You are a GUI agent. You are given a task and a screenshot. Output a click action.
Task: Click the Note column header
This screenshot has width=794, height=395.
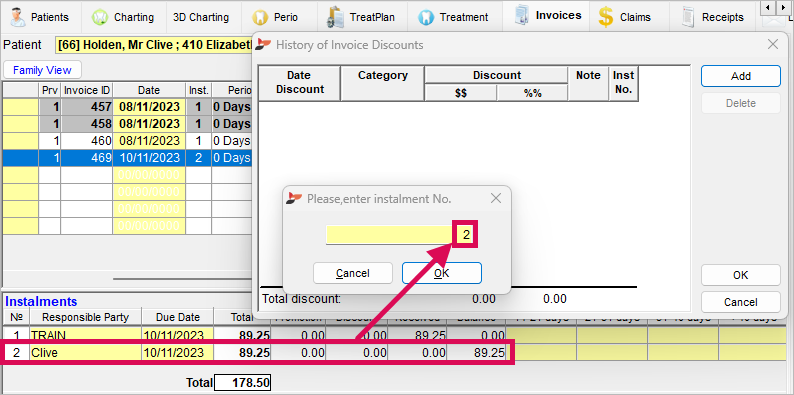point(588,83)
